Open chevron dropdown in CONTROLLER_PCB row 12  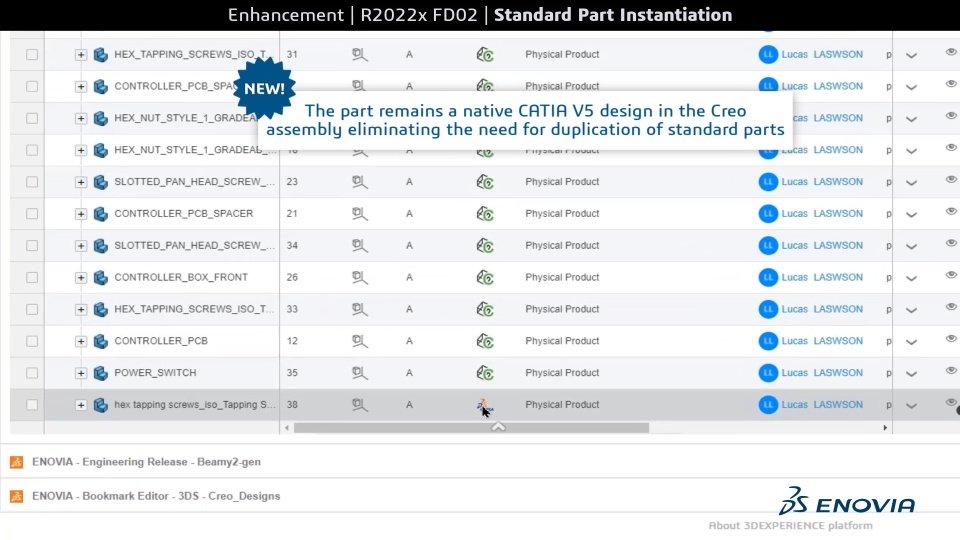tap(911, 342)
